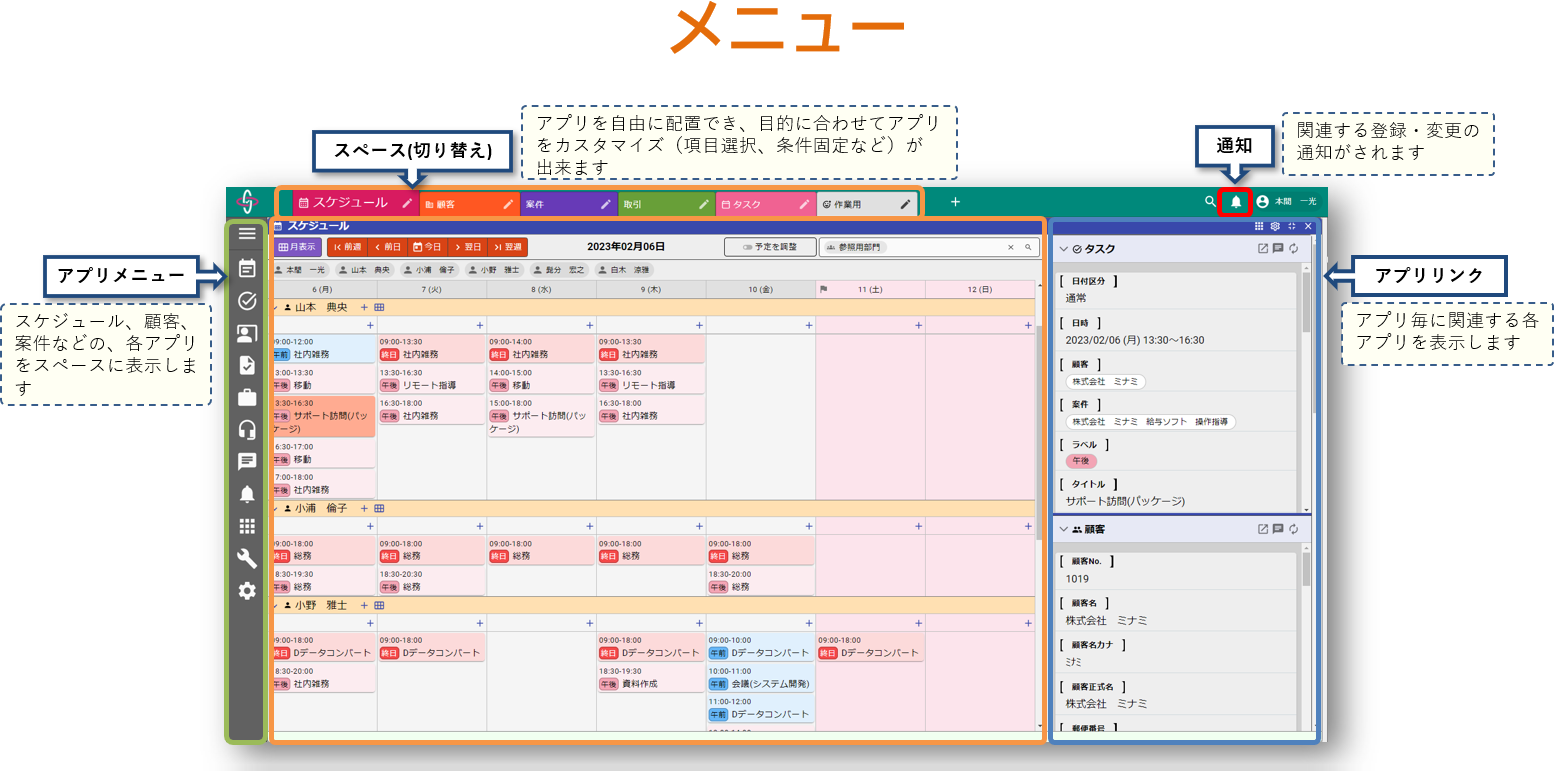Viewport: 1561px width, 771px height.
Task: Click the app logo in top-left
Action: (247, 201)
